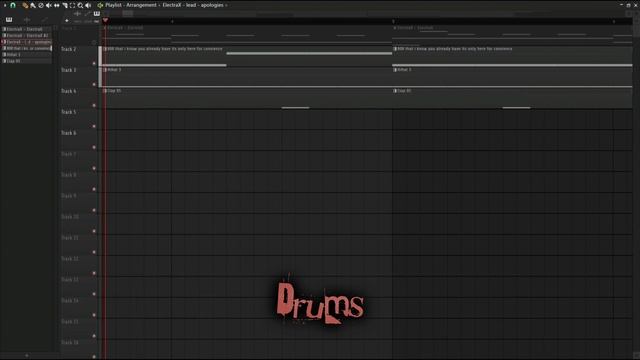
Task: Open the first 808 clip's menu icon
Action: pyautogui.click(x=105, y=49)
